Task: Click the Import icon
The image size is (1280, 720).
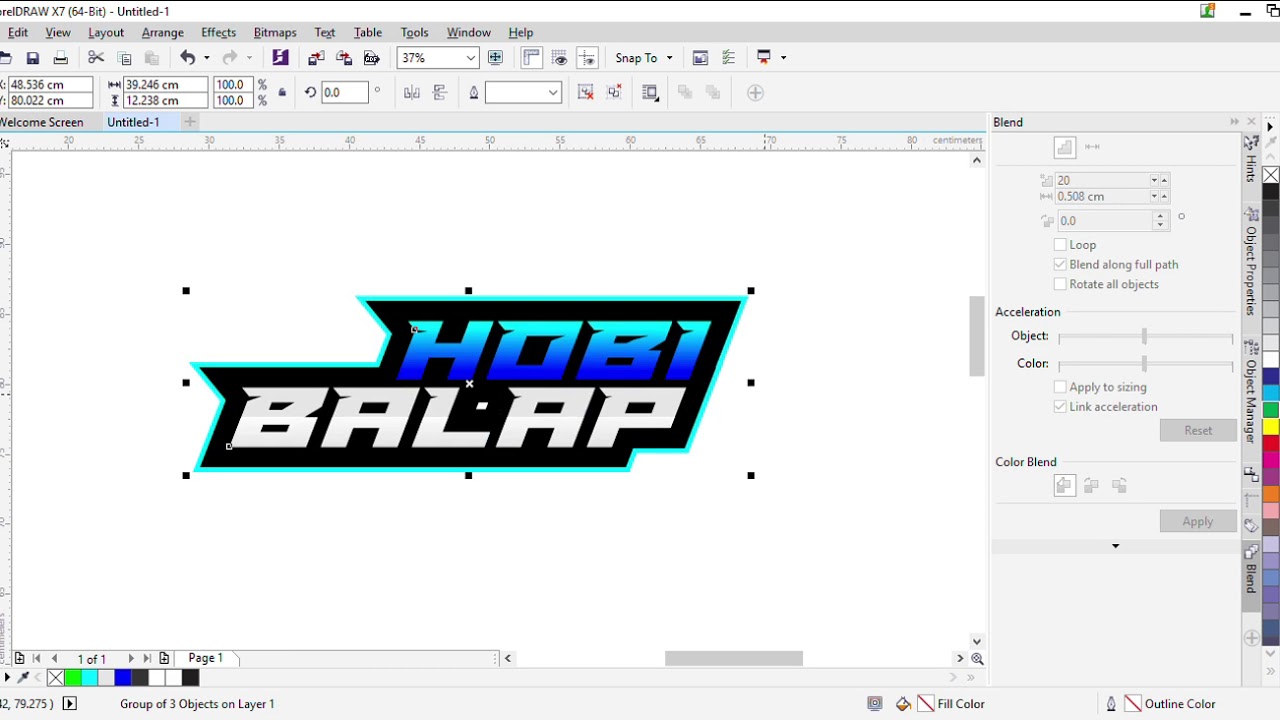Action: click(x=316, y=58)
